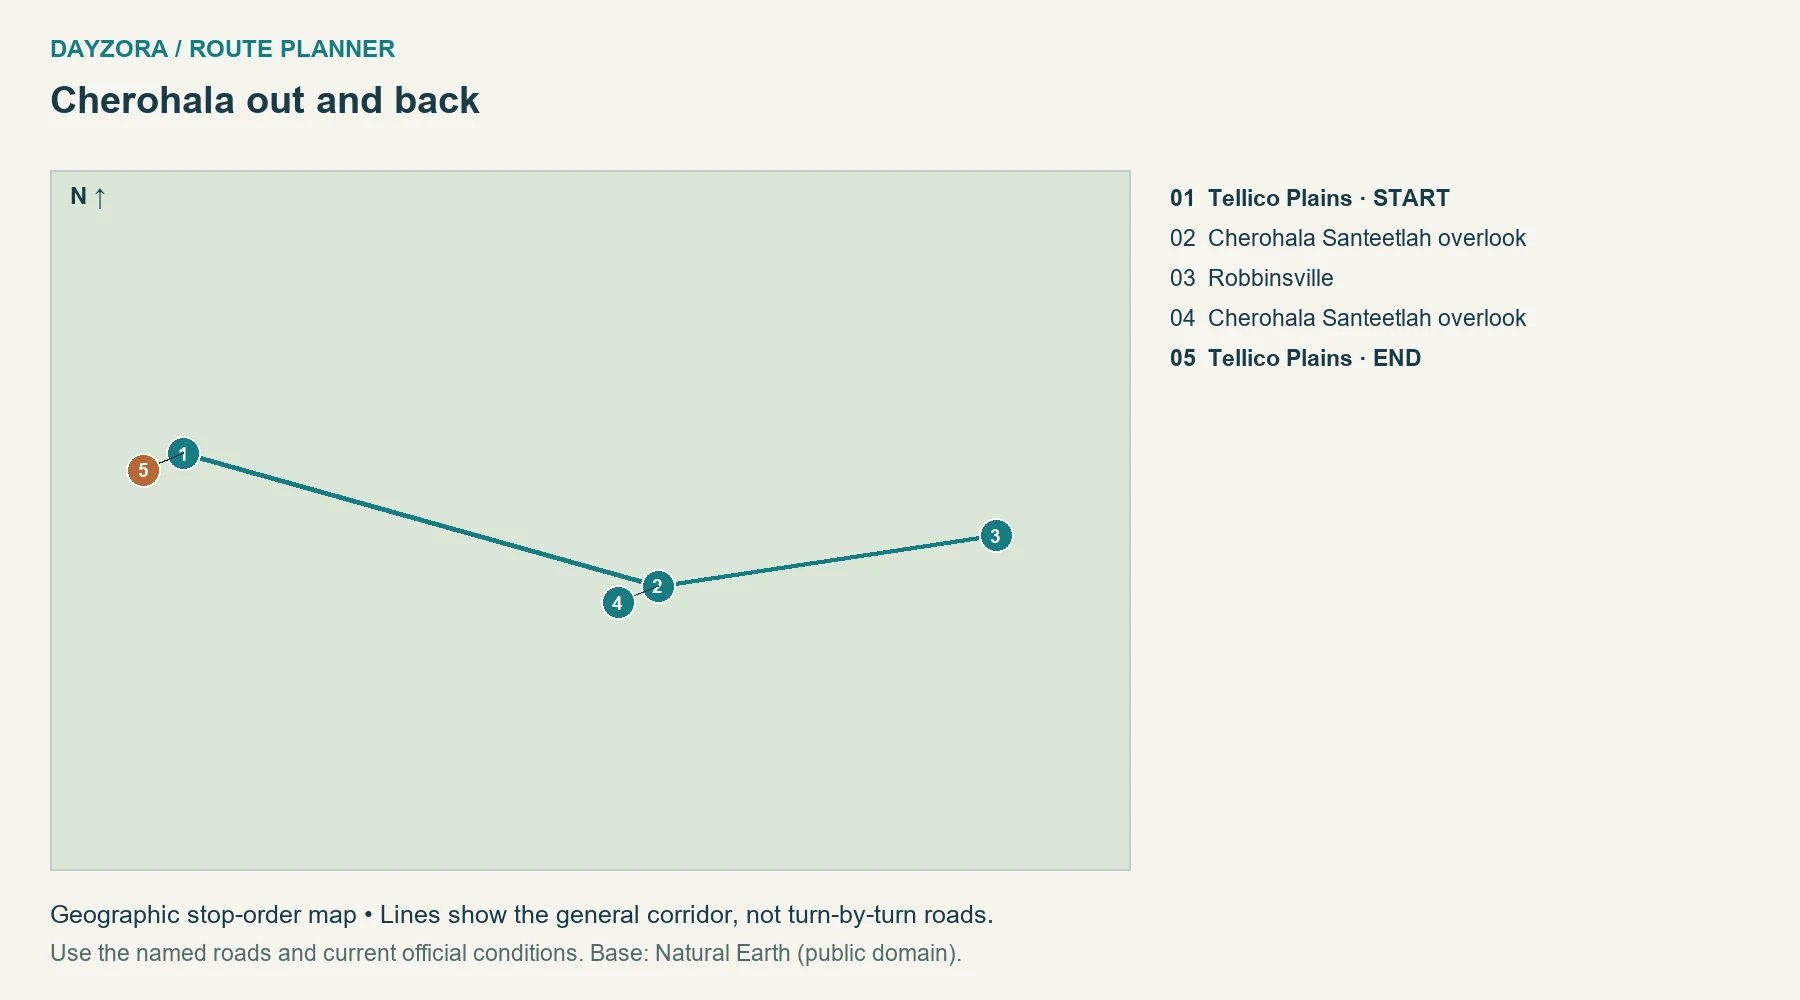Image resolution: width=1800 pixels, height=1000 pixels.
Task: Click the Geographic stop-order map text
Action: [203, 915]
